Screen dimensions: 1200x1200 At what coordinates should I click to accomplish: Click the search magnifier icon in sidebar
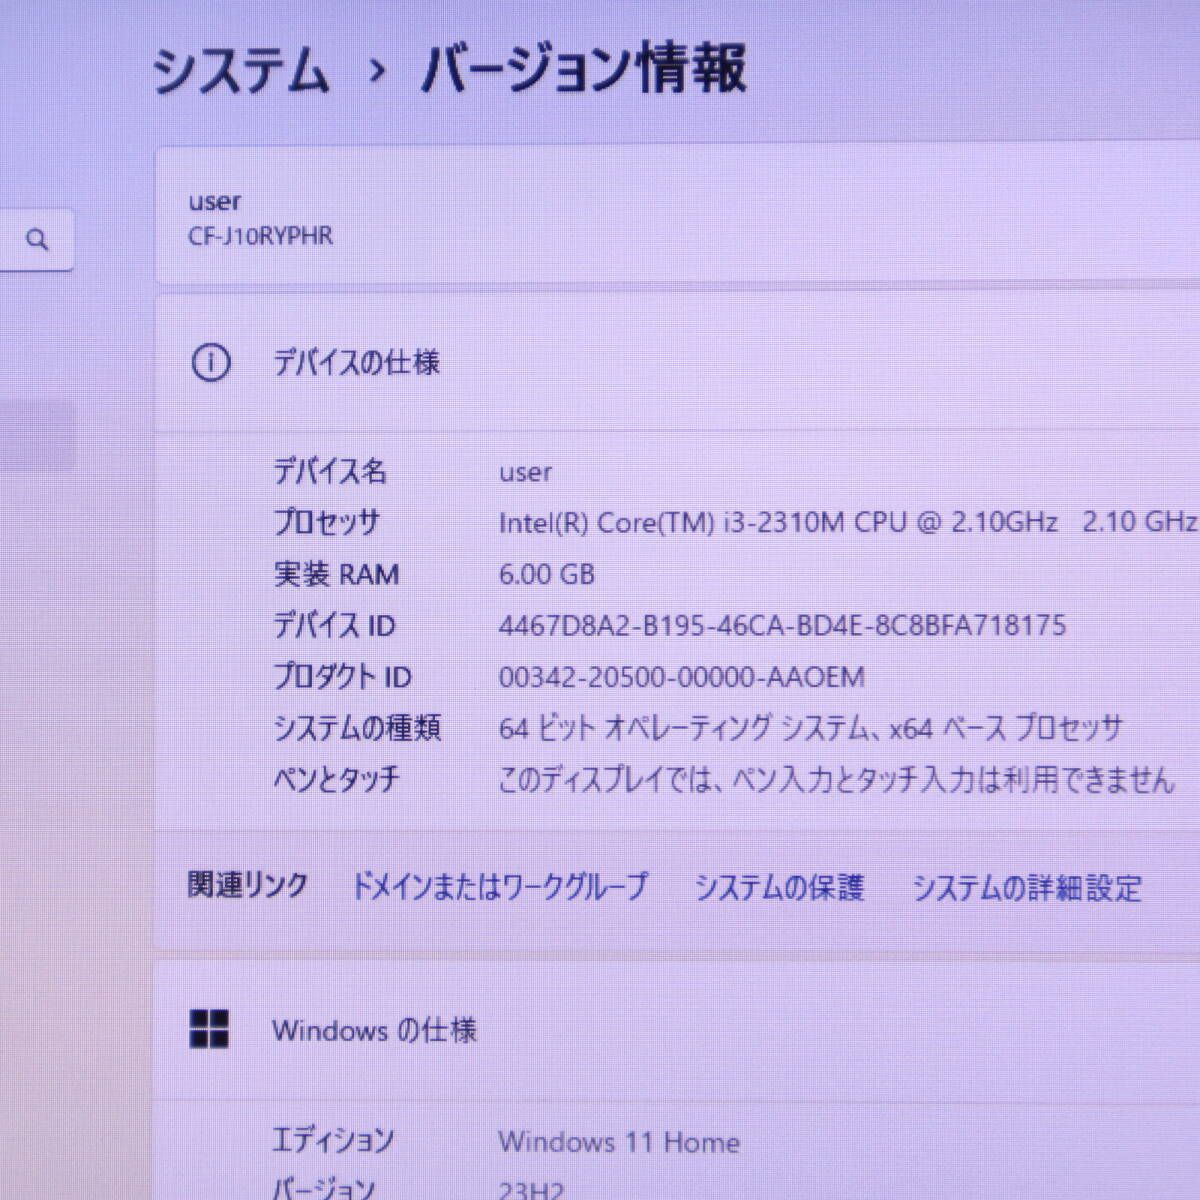point(38,240)
